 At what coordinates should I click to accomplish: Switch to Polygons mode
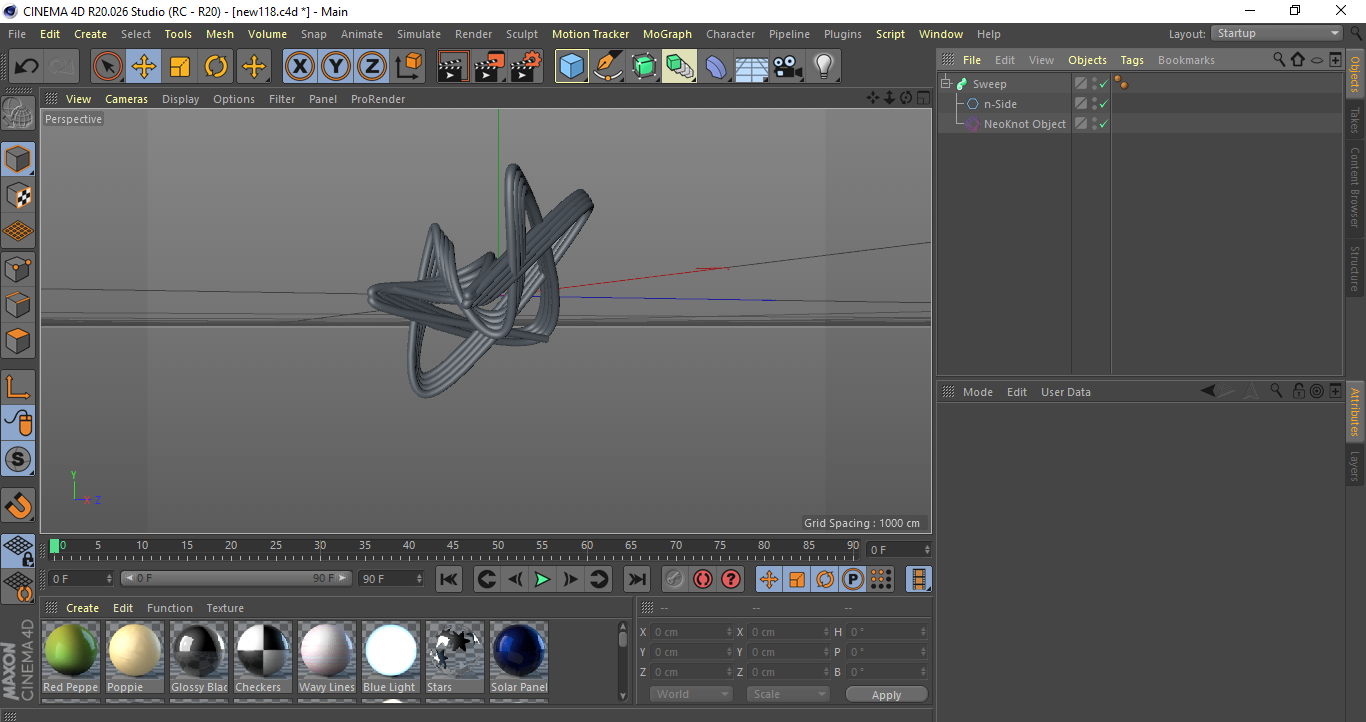pos(18,341)
